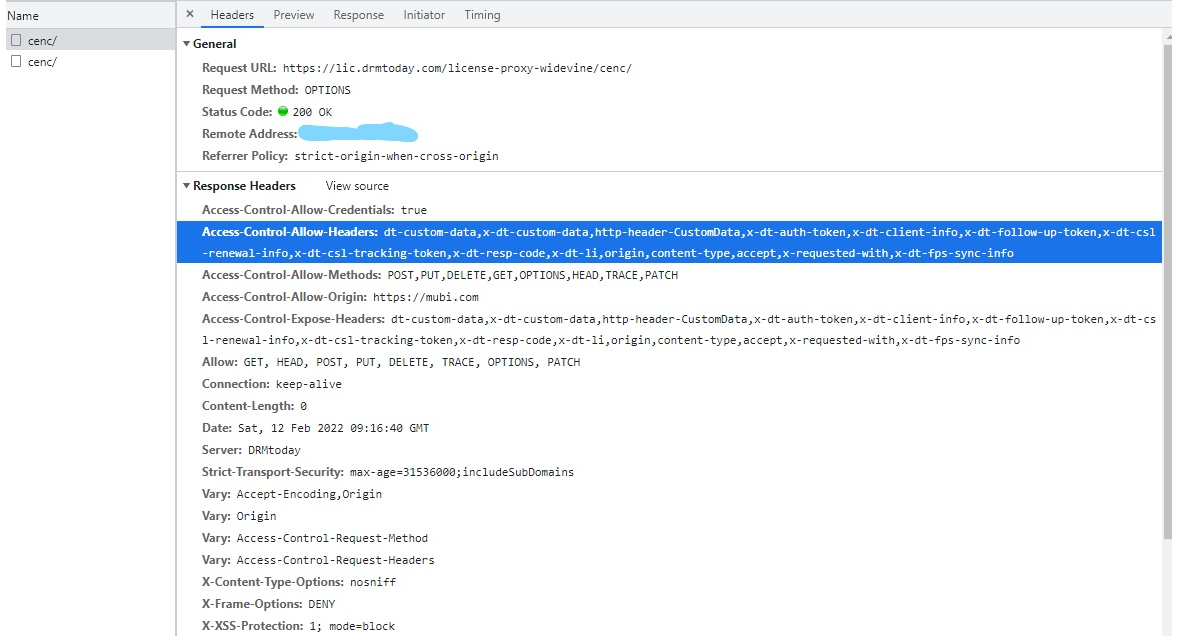Click the green status code indicator
This screenshot has width=1194, height=642.
(x=283, y=111)
